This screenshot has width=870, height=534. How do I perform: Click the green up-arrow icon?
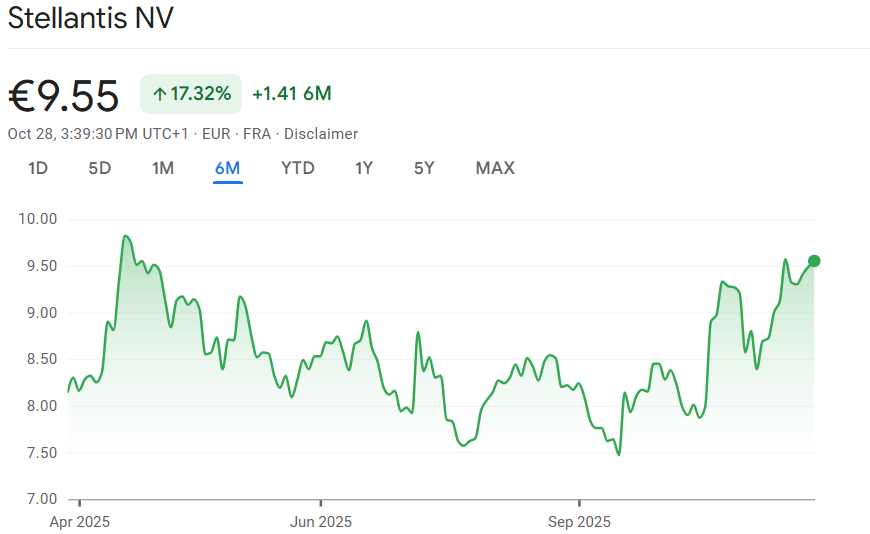click(x=159, y=94)
